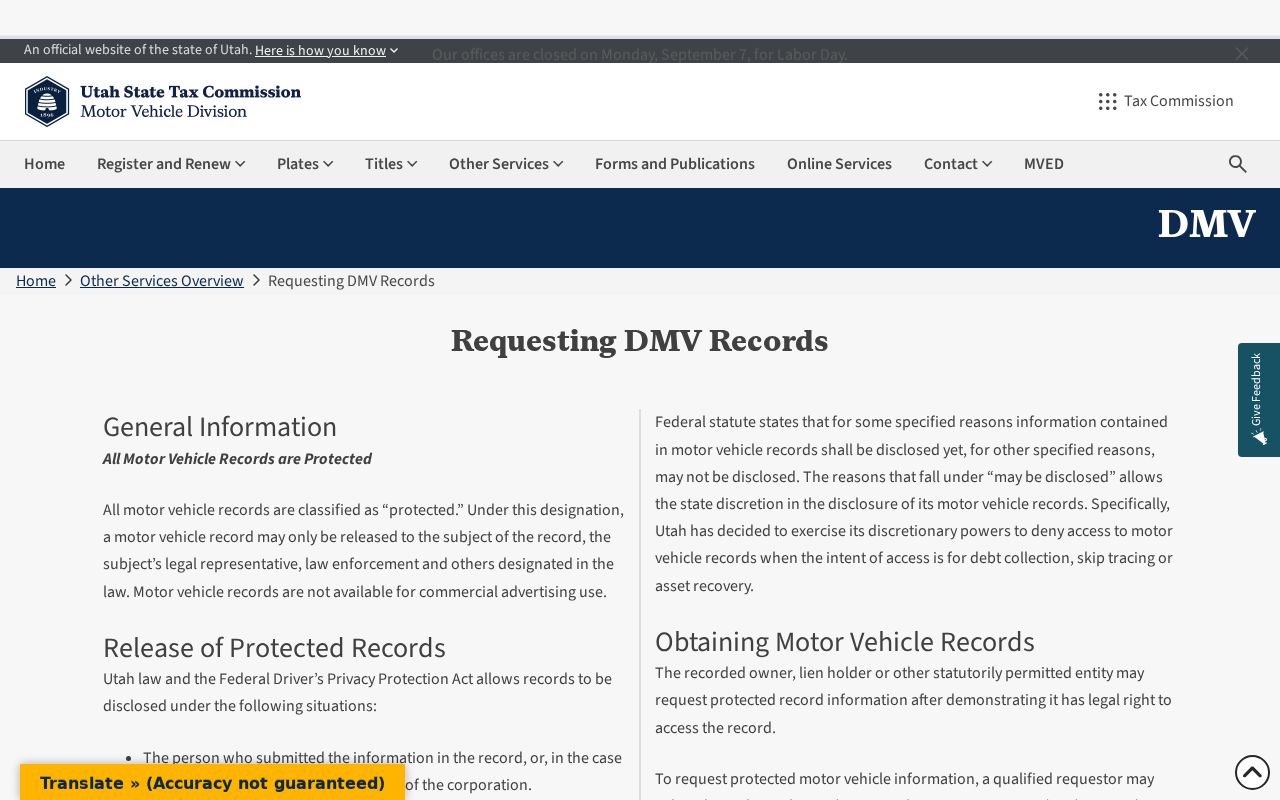
Task: Click the 'Requesting DMV Records' page heading
Action: tap(640, 341)
